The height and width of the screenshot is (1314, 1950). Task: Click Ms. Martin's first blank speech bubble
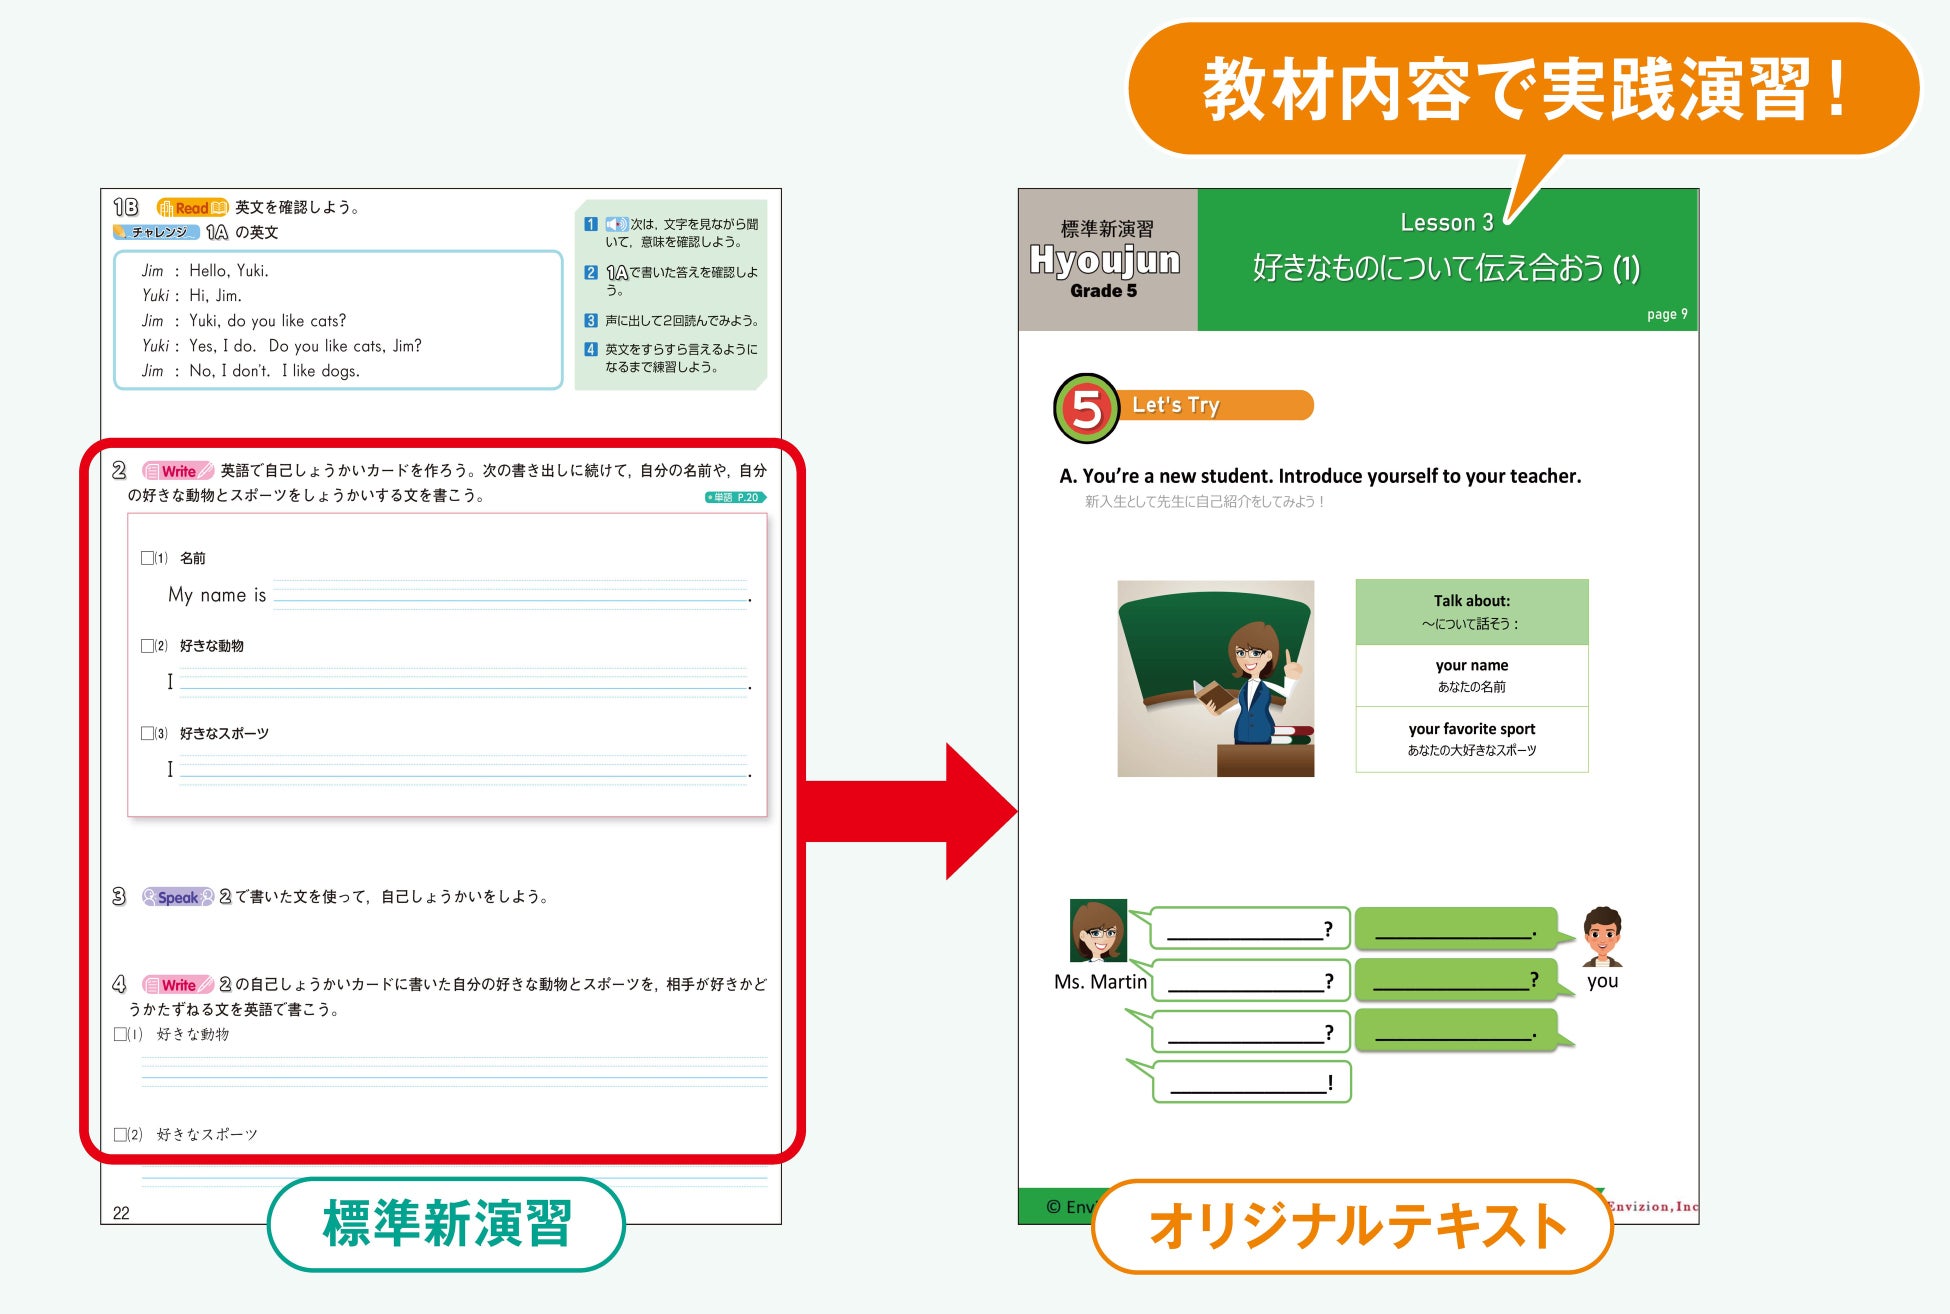click(1250, 928)
